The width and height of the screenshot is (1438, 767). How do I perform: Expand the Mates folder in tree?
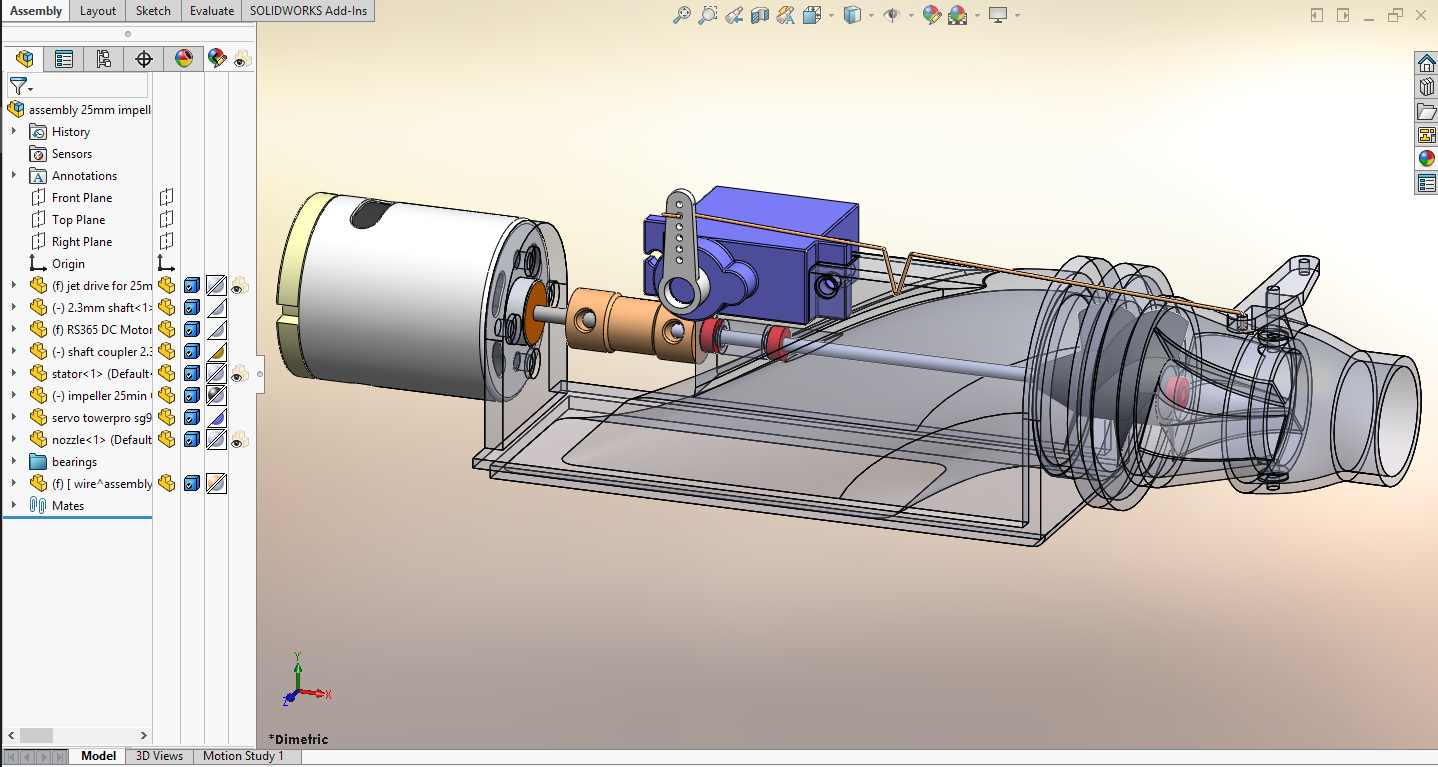[x=14, y=505]
